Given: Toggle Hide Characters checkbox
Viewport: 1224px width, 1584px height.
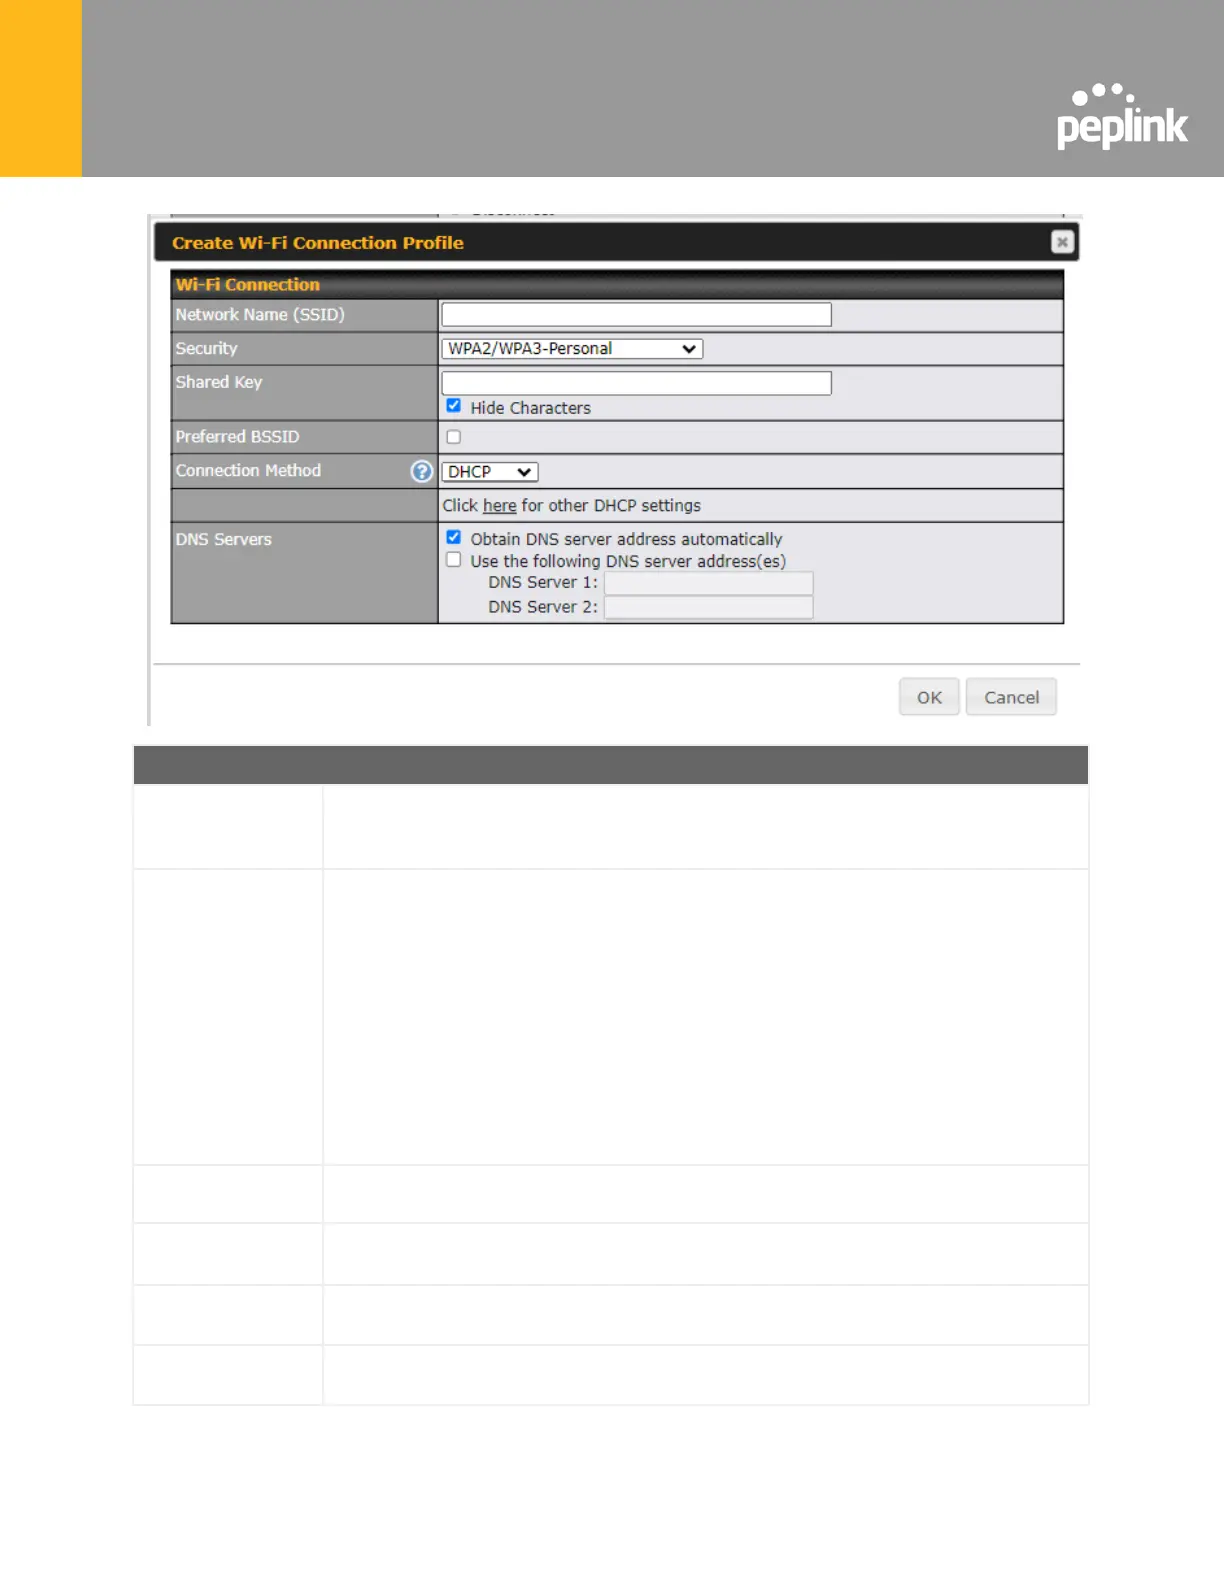Looking at the screenshot, I should pyautogui.click(x=454, y=406).
